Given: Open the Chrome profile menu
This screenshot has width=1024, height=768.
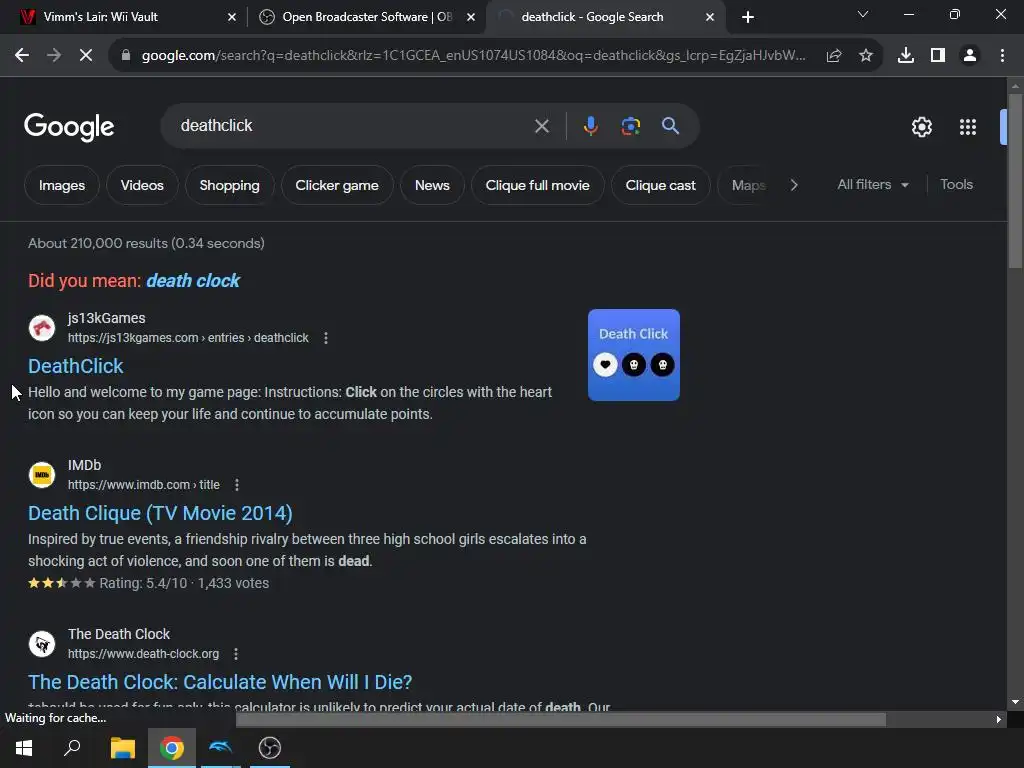Looking at the screenshot, I should 970,56.
